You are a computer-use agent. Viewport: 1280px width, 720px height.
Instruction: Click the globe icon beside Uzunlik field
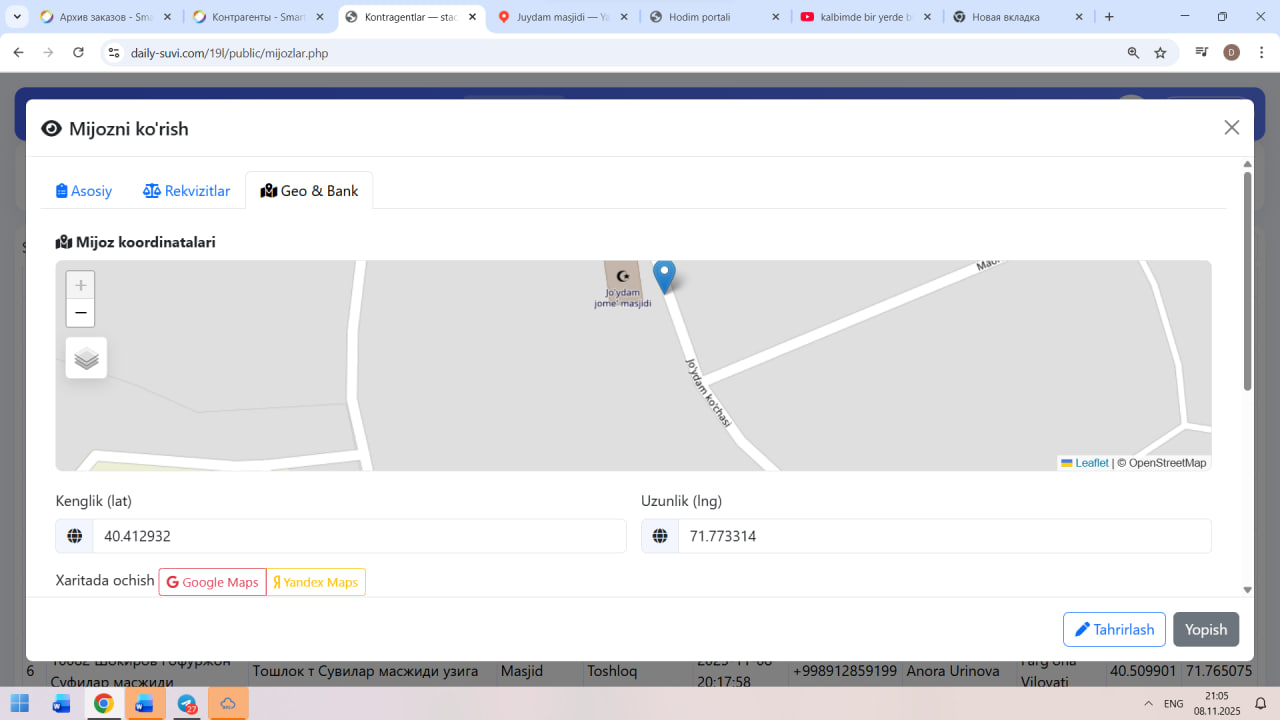[660, 536]
